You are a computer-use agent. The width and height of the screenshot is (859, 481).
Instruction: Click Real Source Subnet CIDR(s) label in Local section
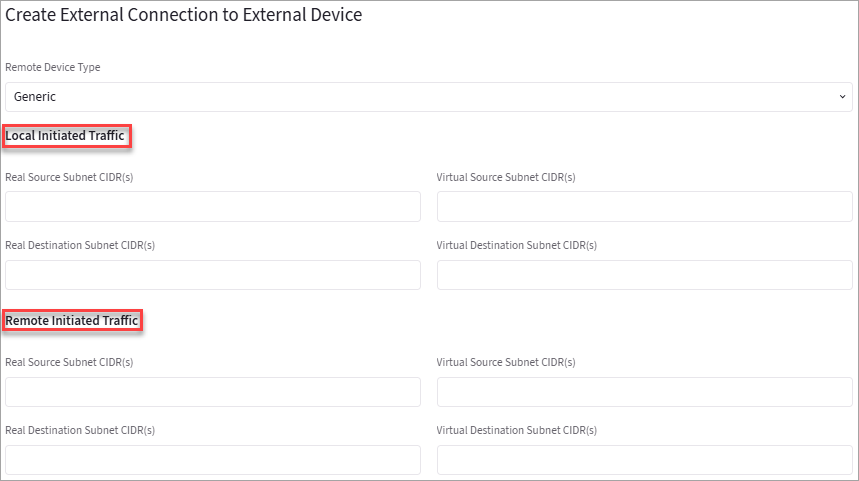tap(69, 177)
